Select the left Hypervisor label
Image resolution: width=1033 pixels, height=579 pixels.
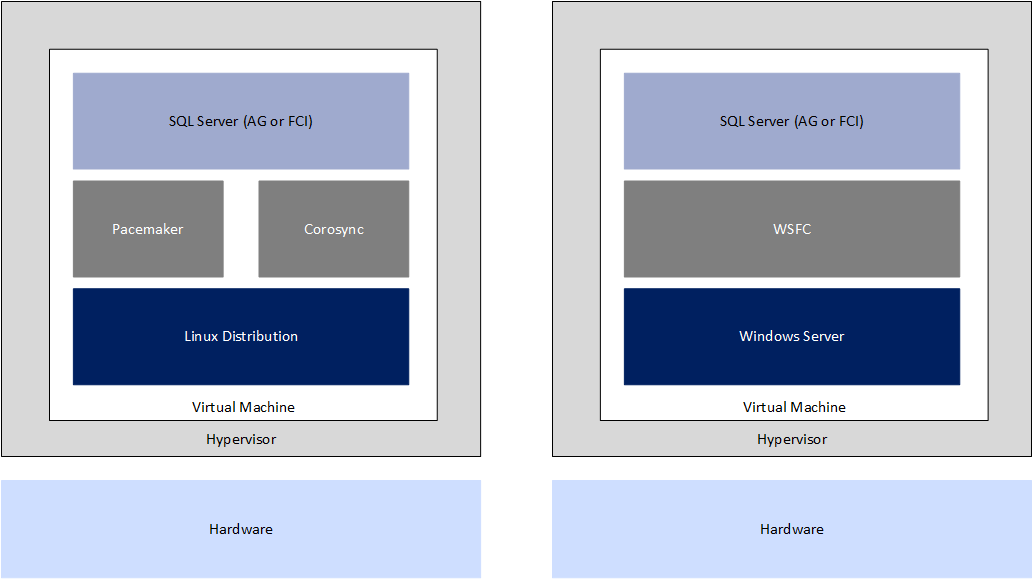(x=241, y=438)
